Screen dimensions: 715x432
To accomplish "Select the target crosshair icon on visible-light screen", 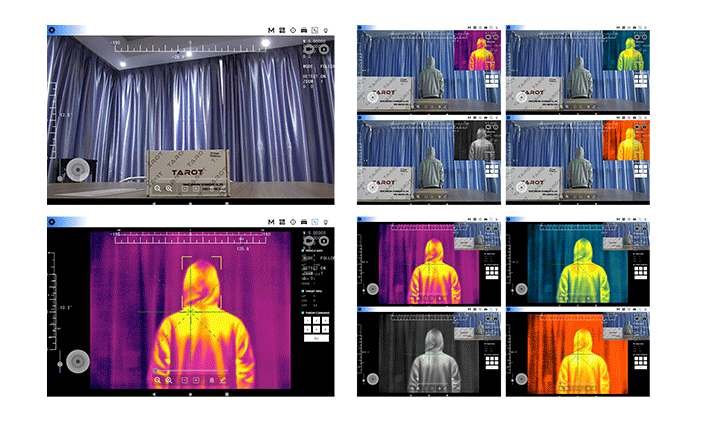I will [x=293, y=30].
